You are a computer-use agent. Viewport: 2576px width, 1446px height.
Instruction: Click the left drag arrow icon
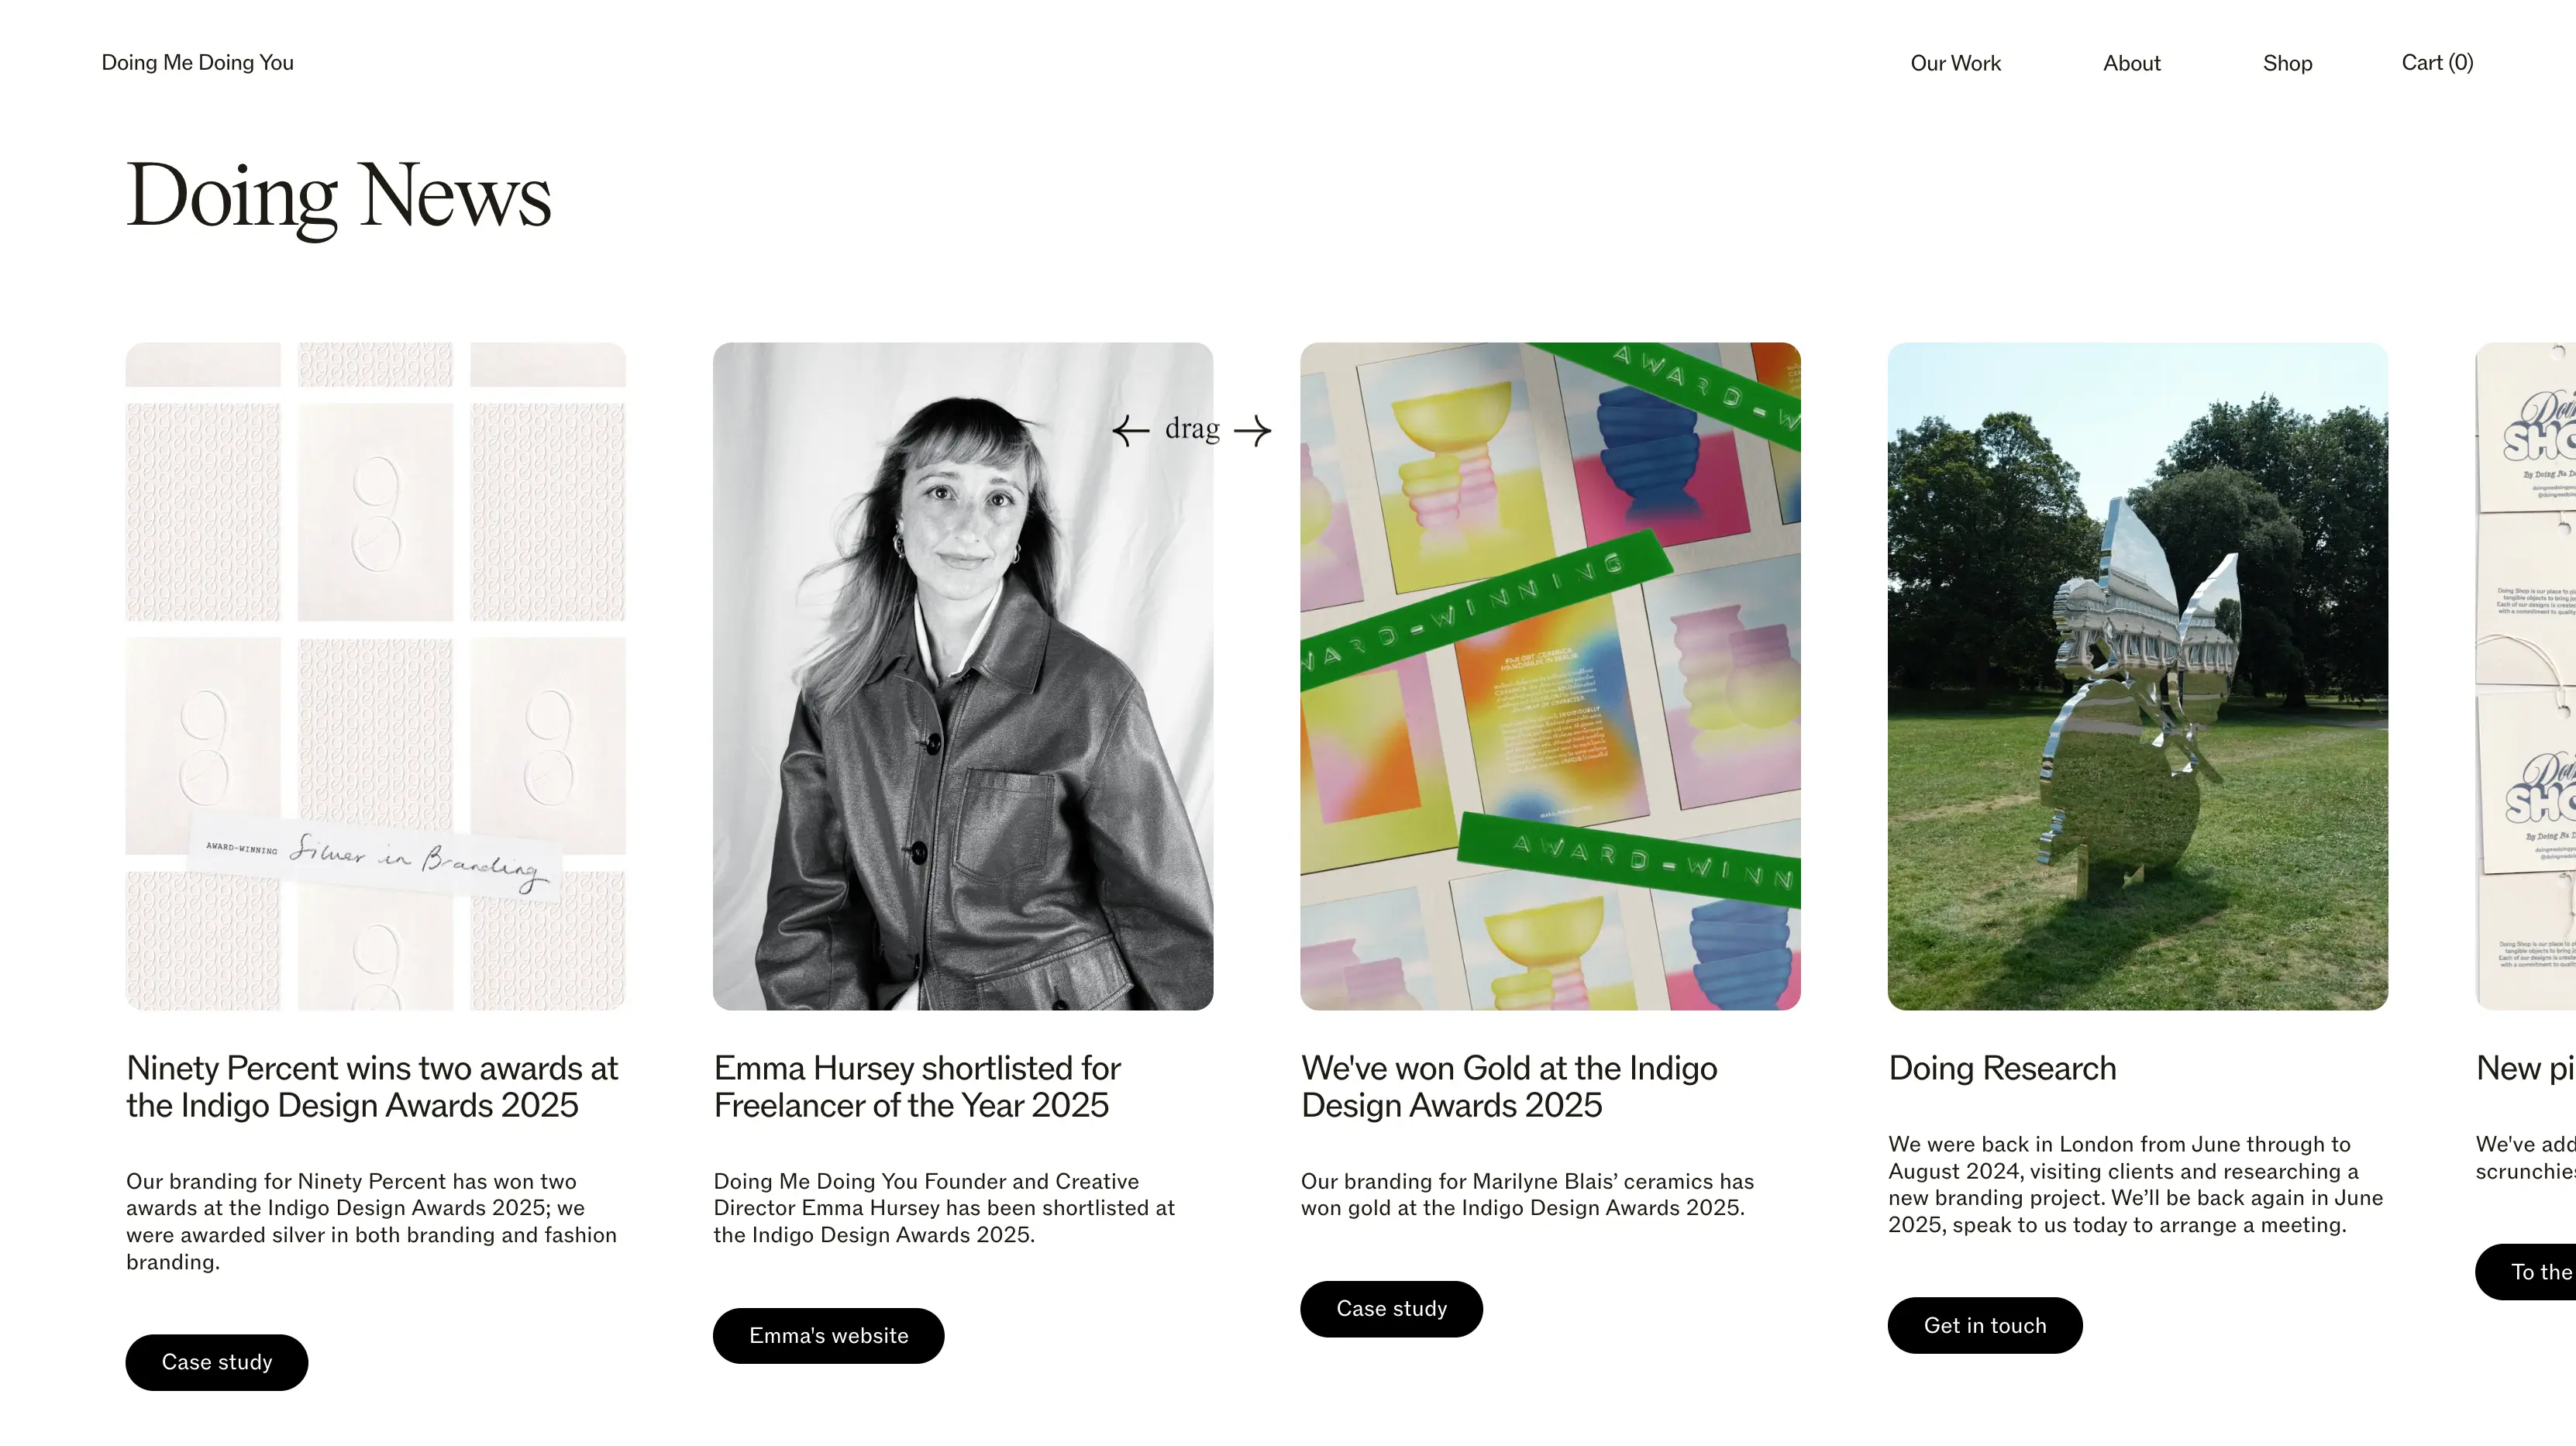click(x=1131, y=431)
